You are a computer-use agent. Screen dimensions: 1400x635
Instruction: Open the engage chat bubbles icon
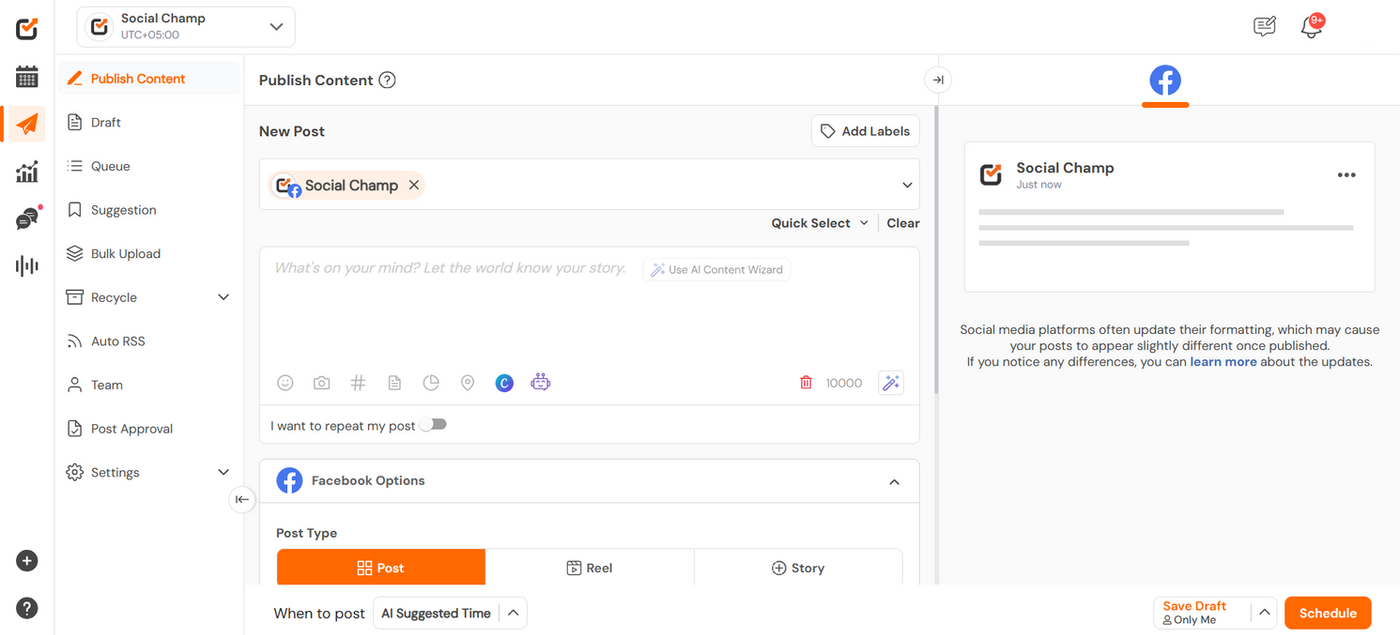click(27, 219)
